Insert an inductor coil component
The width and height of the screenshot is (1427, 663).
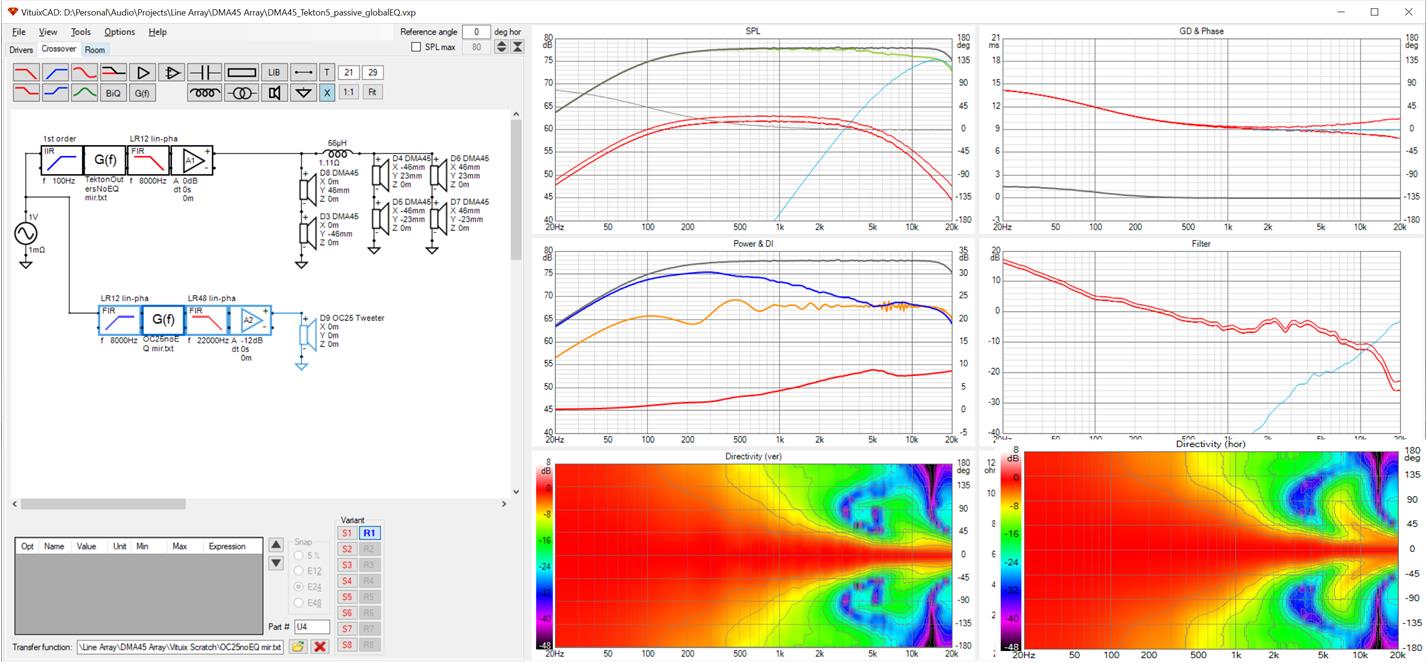point(205,93)
